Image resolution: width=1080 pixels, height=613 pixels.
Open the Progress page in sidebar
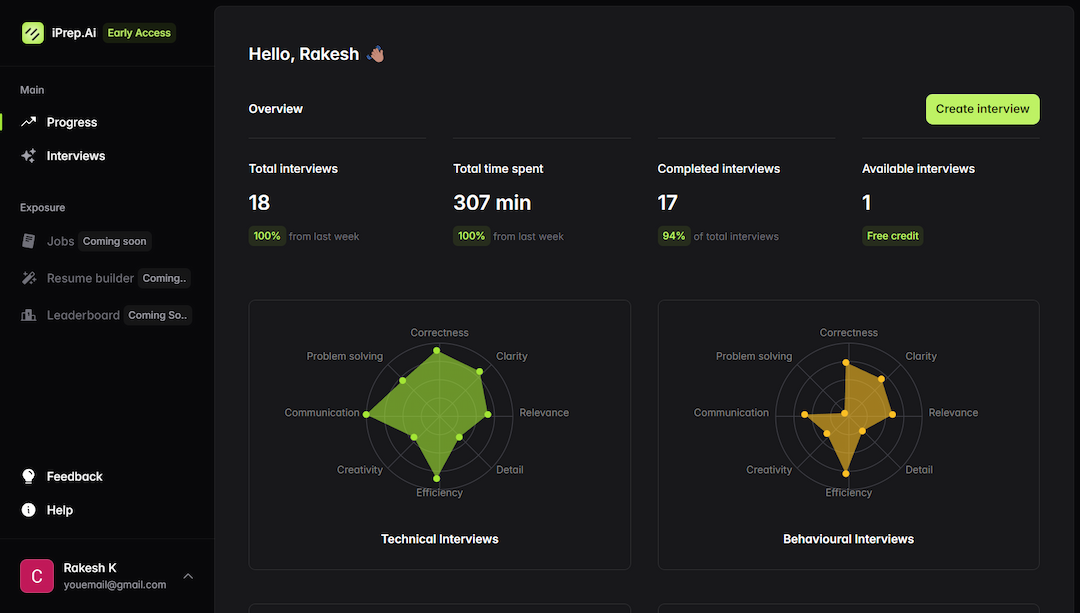(x=72, y=122)
